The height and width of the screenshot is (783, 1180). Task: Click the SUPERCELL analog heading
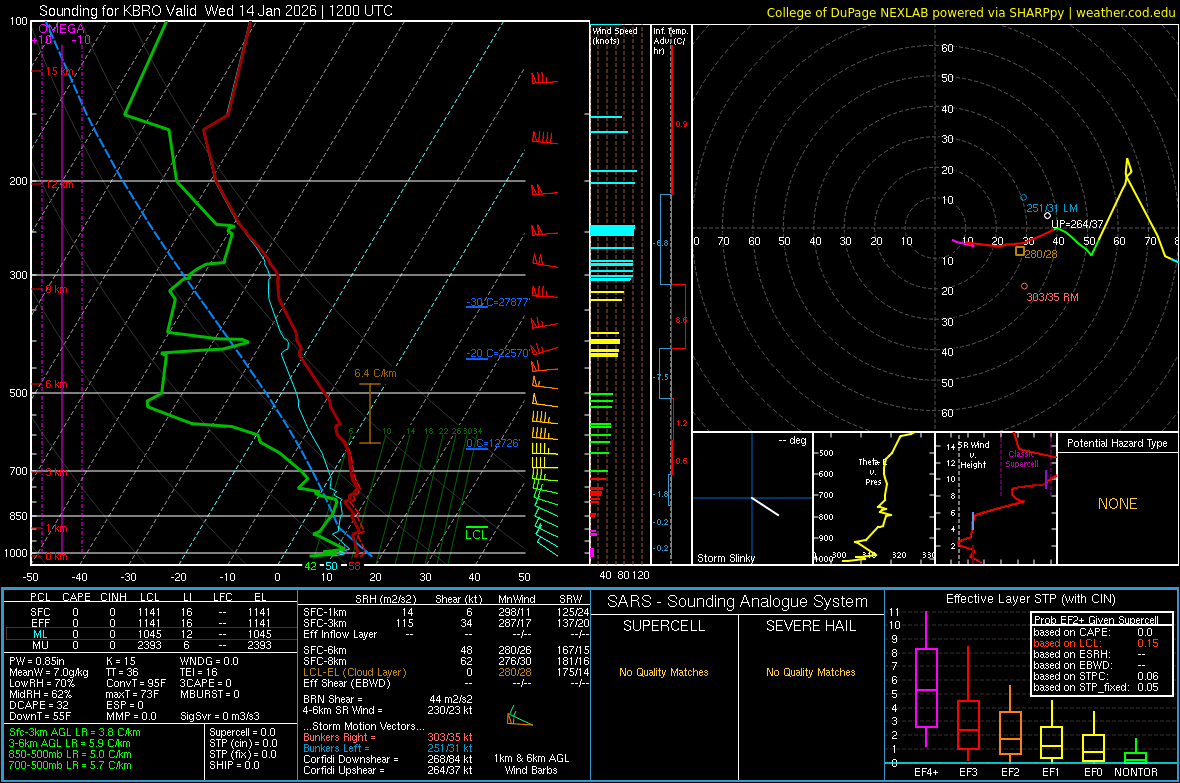point(664,626)
